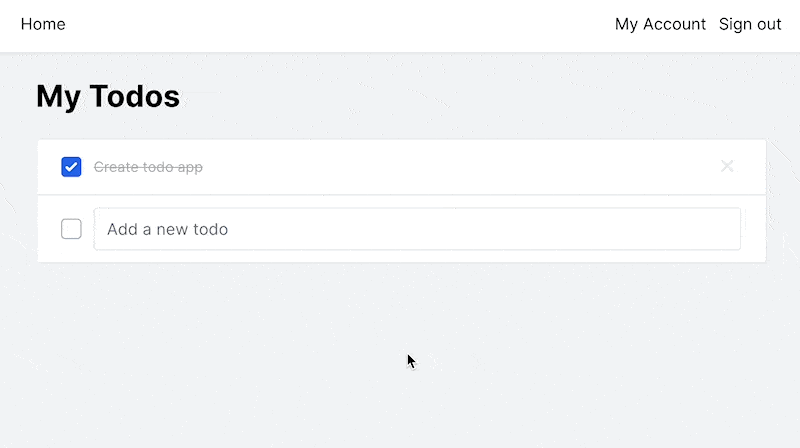Uncheck the Create todo app checkbox
The width and height of the screenshot is (800, 448).
(71, 167)
